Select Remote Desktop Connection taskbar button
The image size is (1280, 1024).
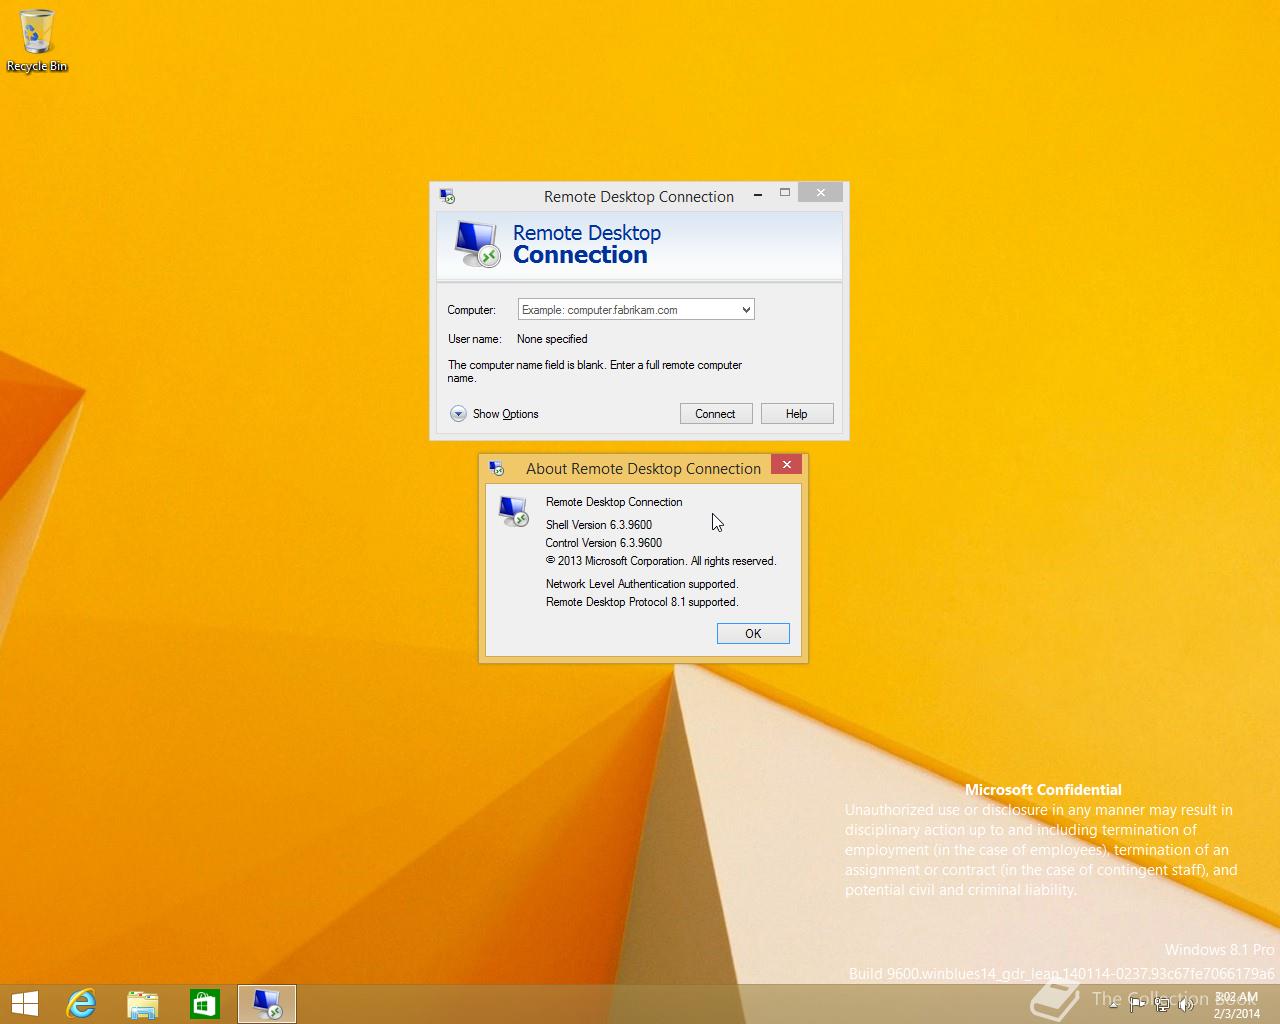coord(267,1003)
